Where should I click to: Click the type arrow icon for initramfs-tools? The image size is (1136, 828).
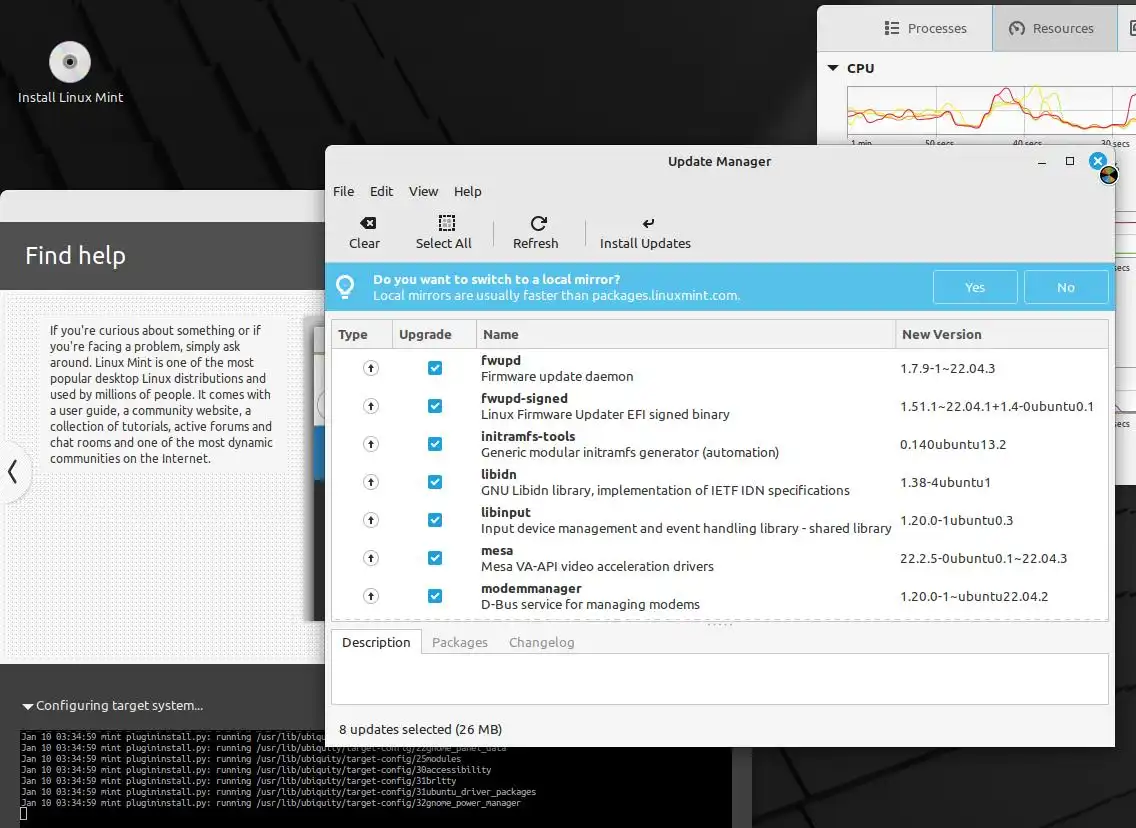tap(371, 444)
